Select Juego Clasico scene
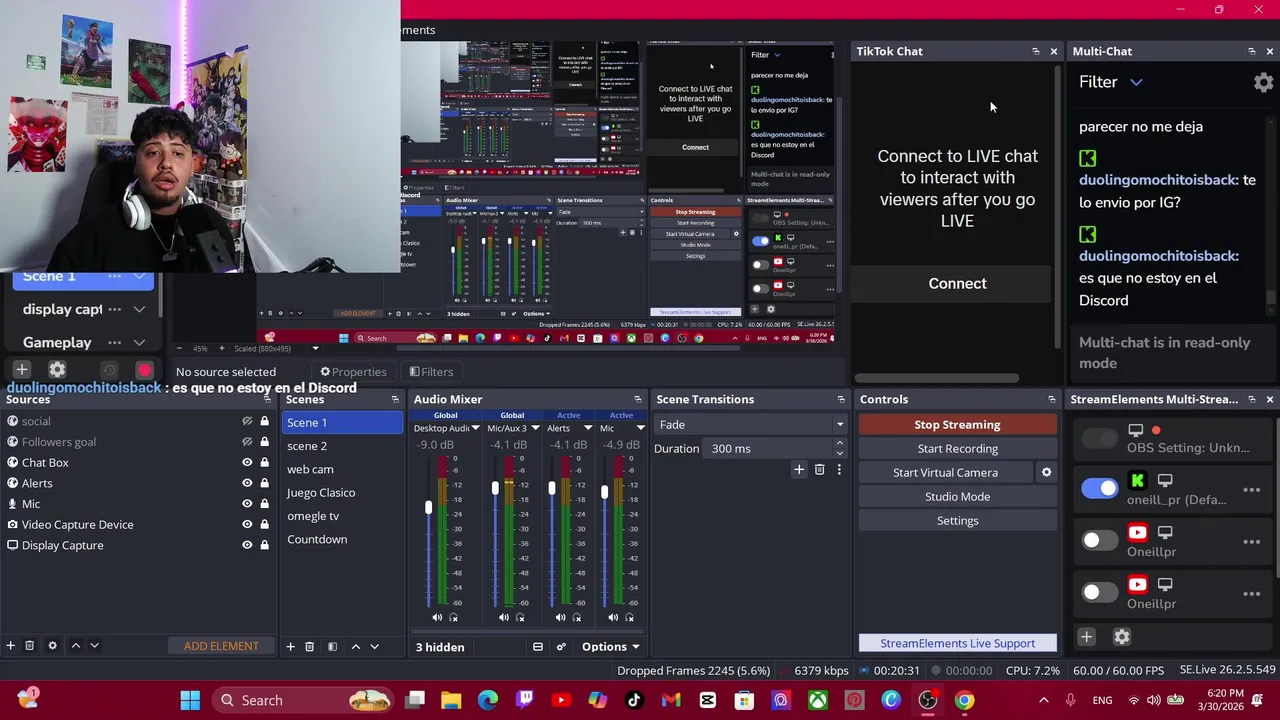 coord(341,492)
